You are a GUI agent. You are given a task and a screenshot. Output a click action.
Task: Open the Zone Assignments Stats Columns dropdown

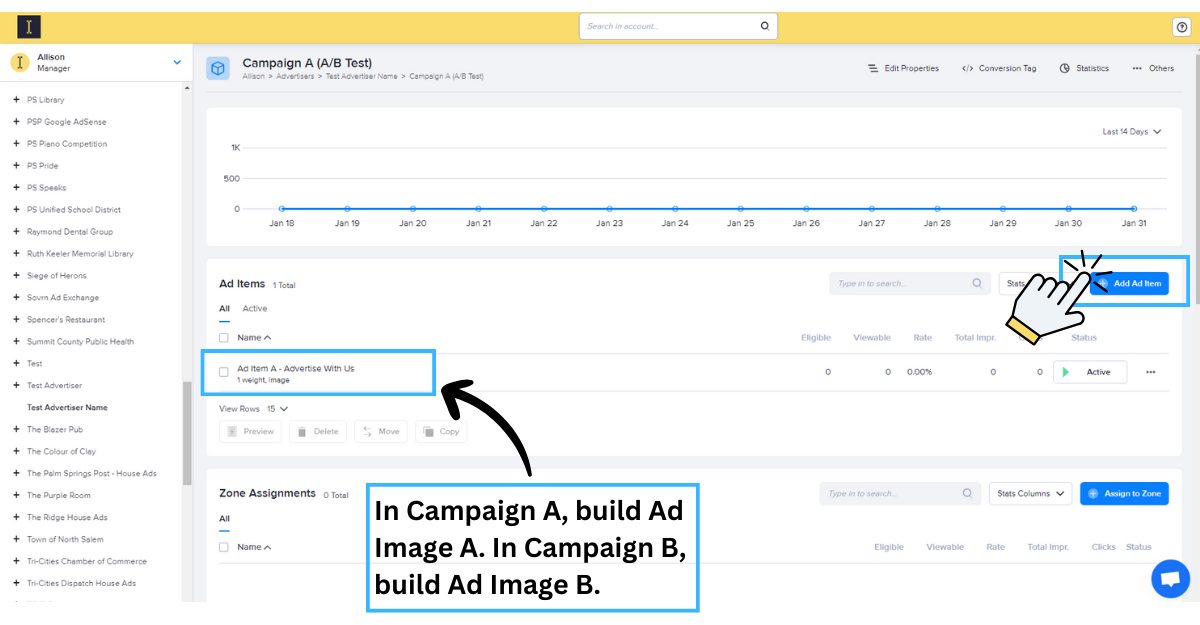coord(1029,493)
